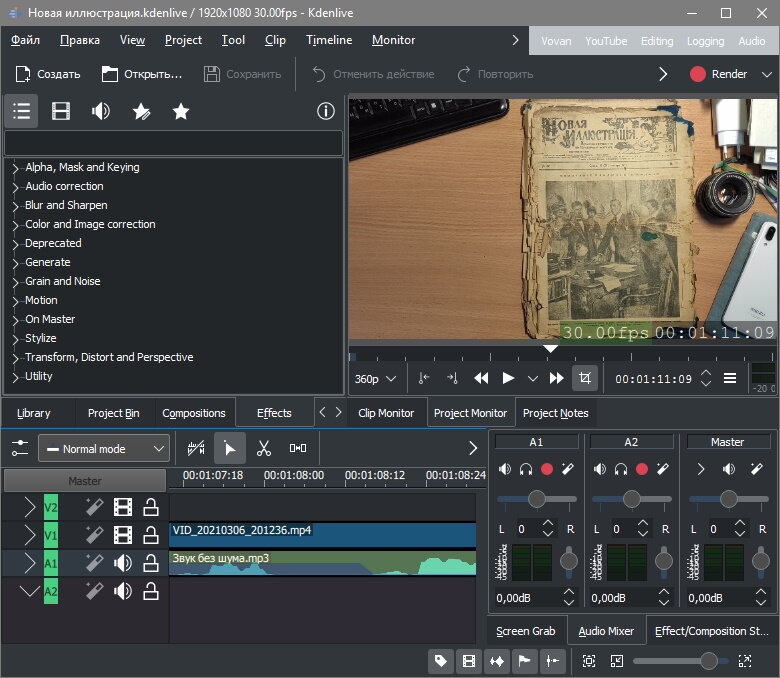Select the spacer tool in timeline toolbar

point(298,449)
